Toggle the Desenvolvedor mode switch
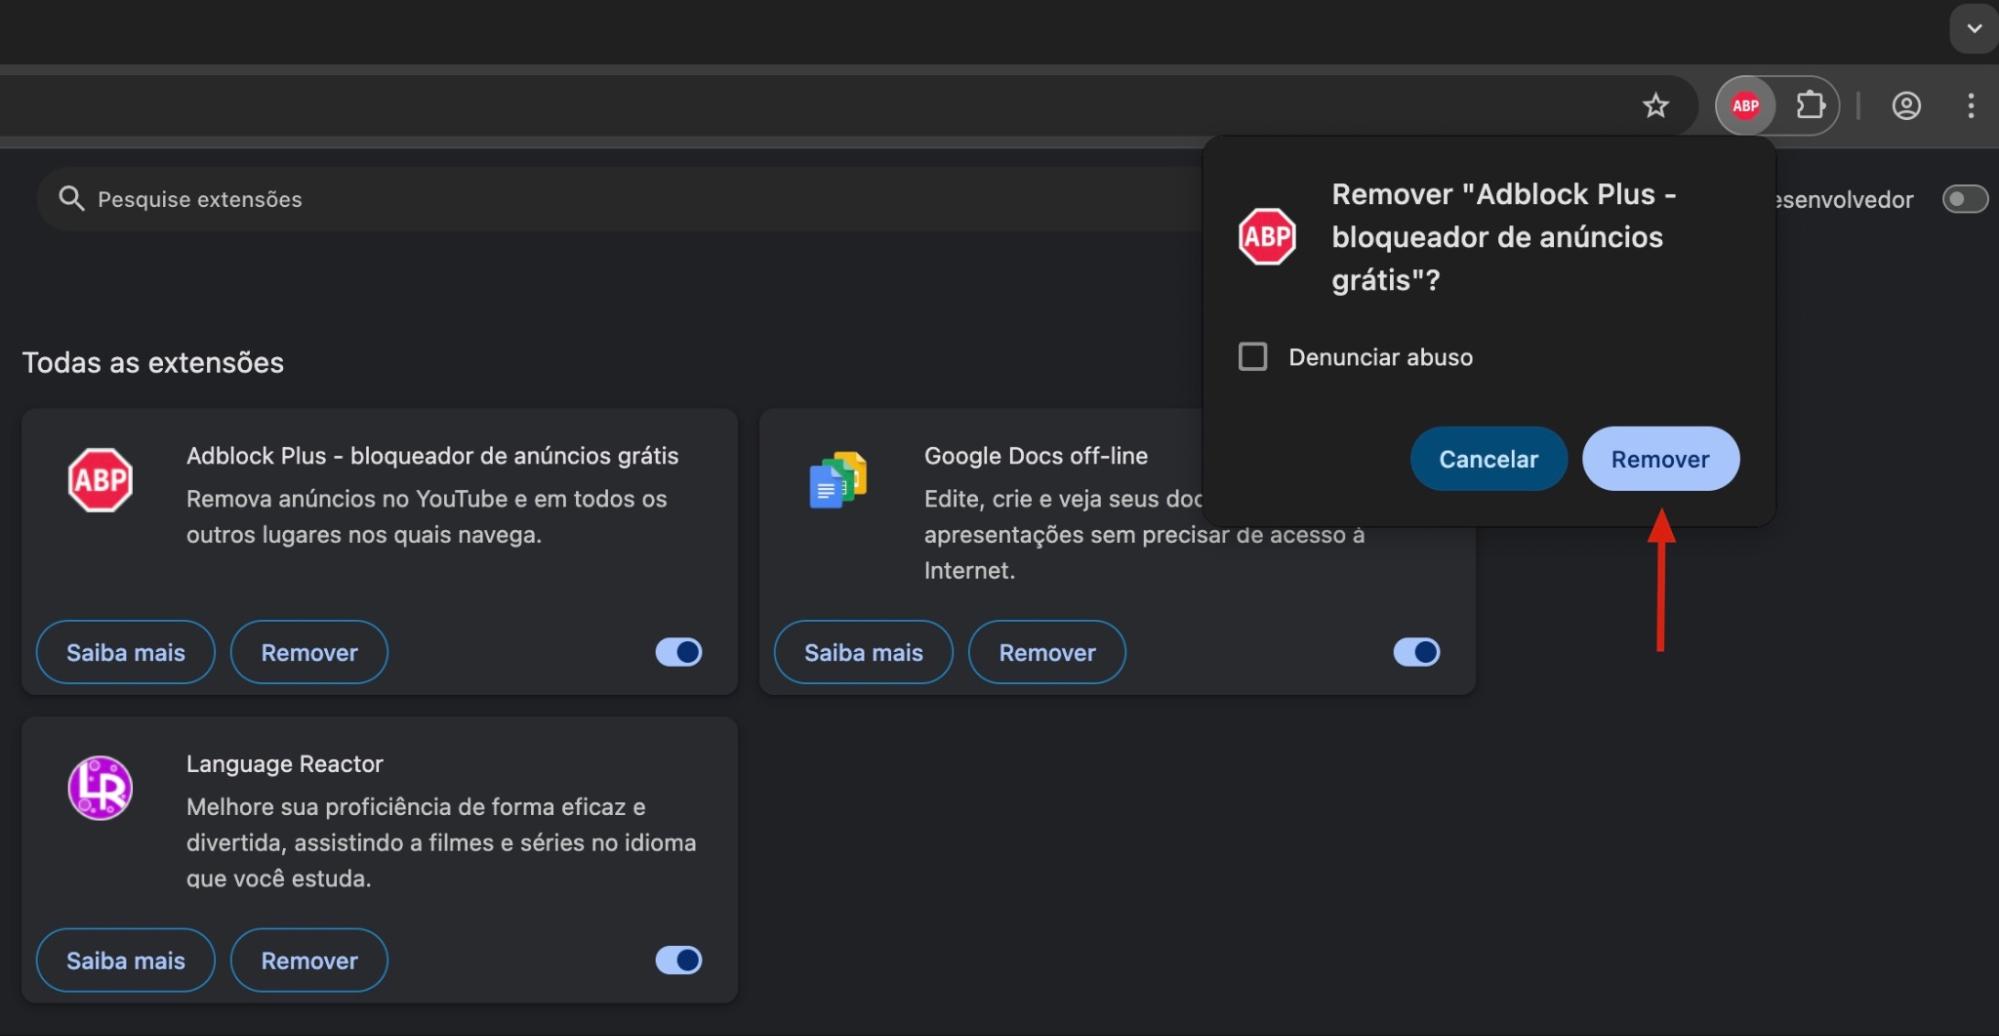1999x1036 pixels. click(x=1964, y=199)
